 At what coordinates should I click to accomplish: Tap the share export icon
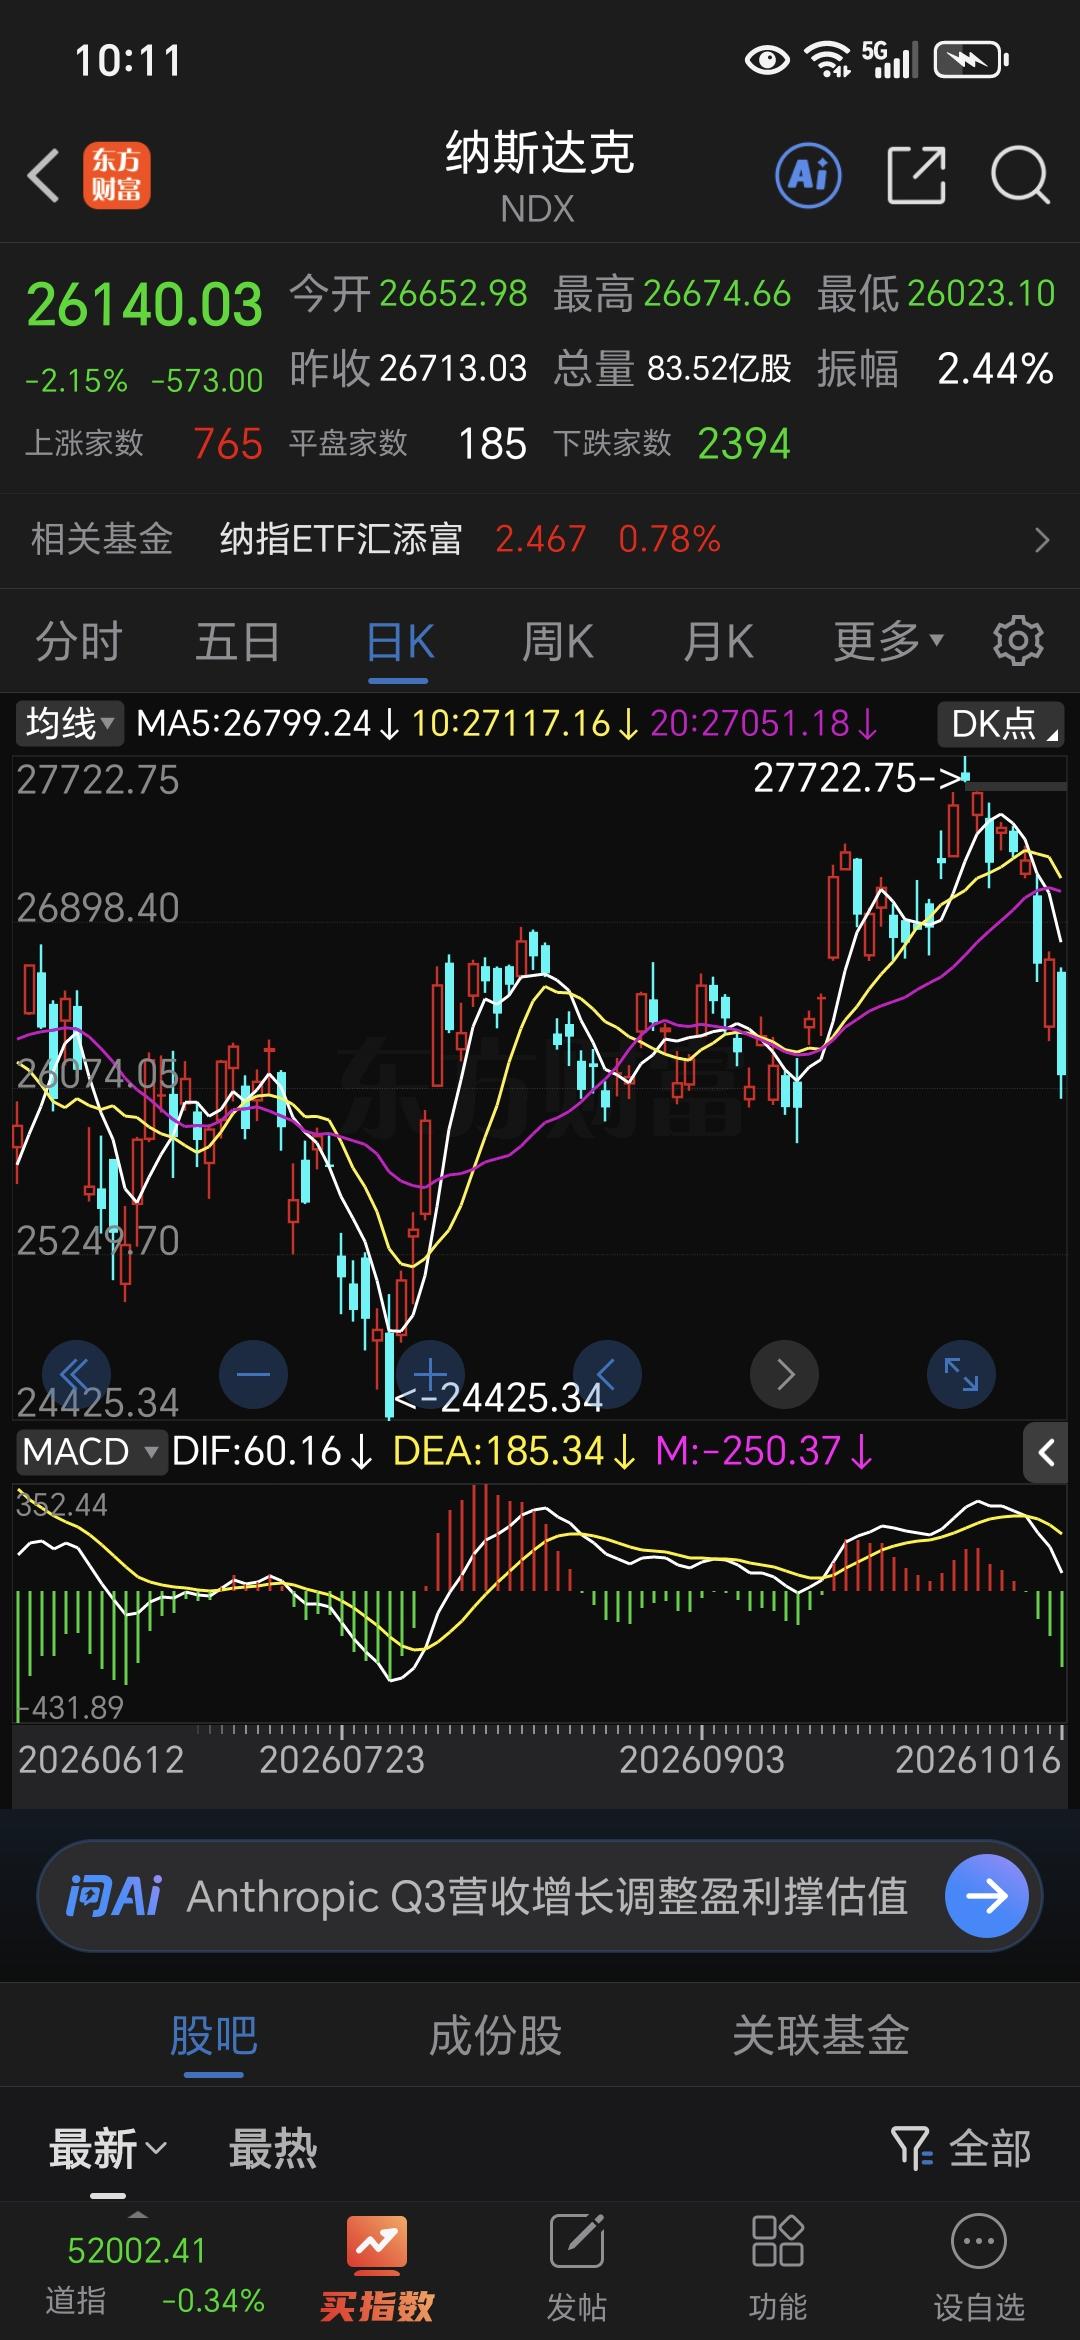click(916, 175)
